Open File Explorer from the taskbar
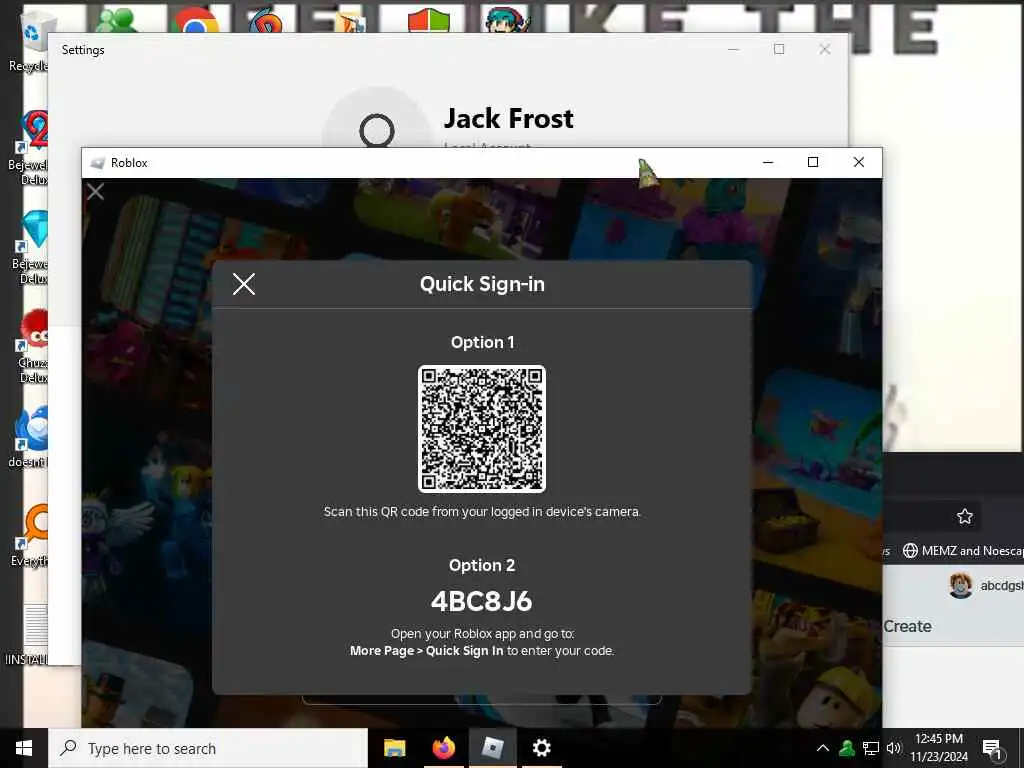Screen dimensions: 1024x768 click(x=394, y=748)
